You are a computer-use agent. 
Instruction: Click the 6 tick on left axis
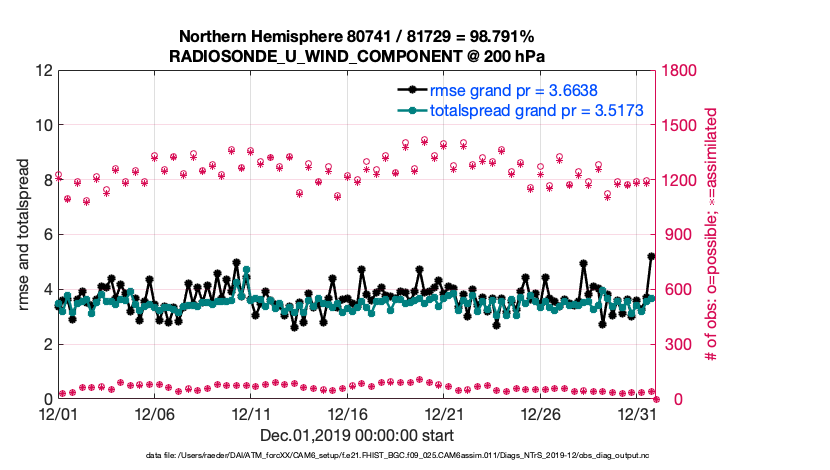(x=44, y=236)
